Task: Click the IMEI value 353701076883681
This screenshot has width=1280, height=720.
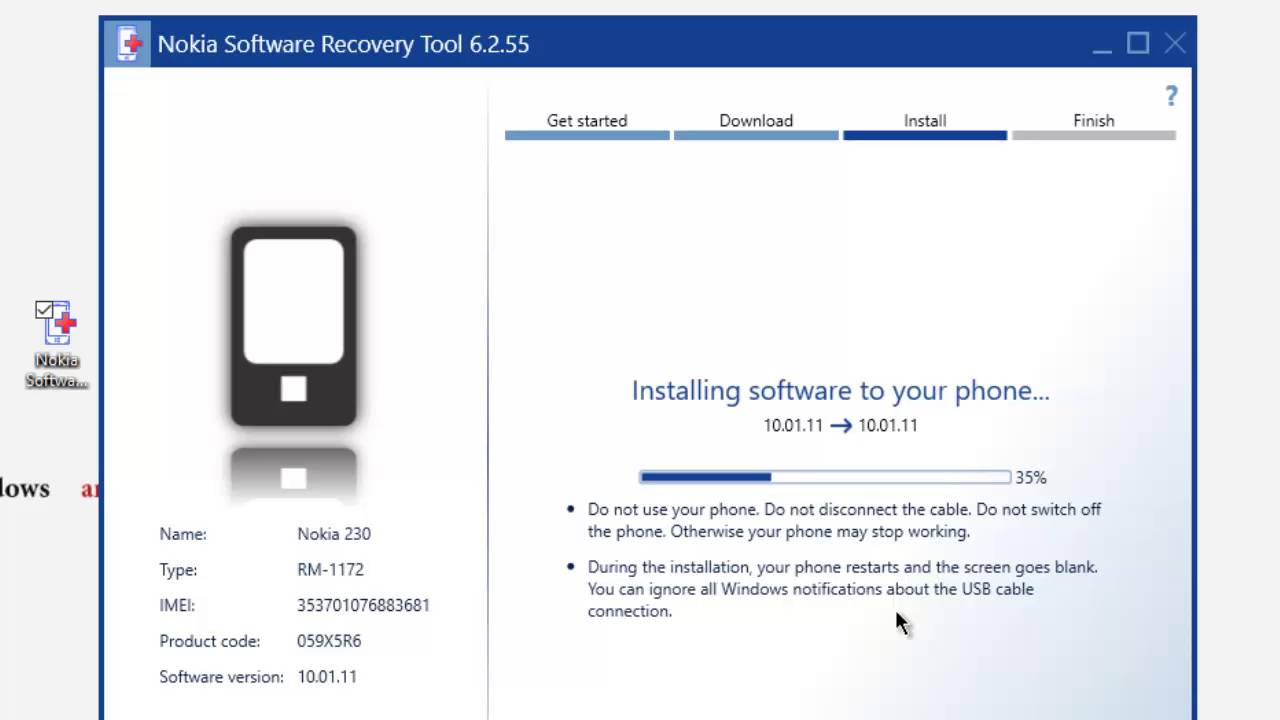Action: (363, 605)
